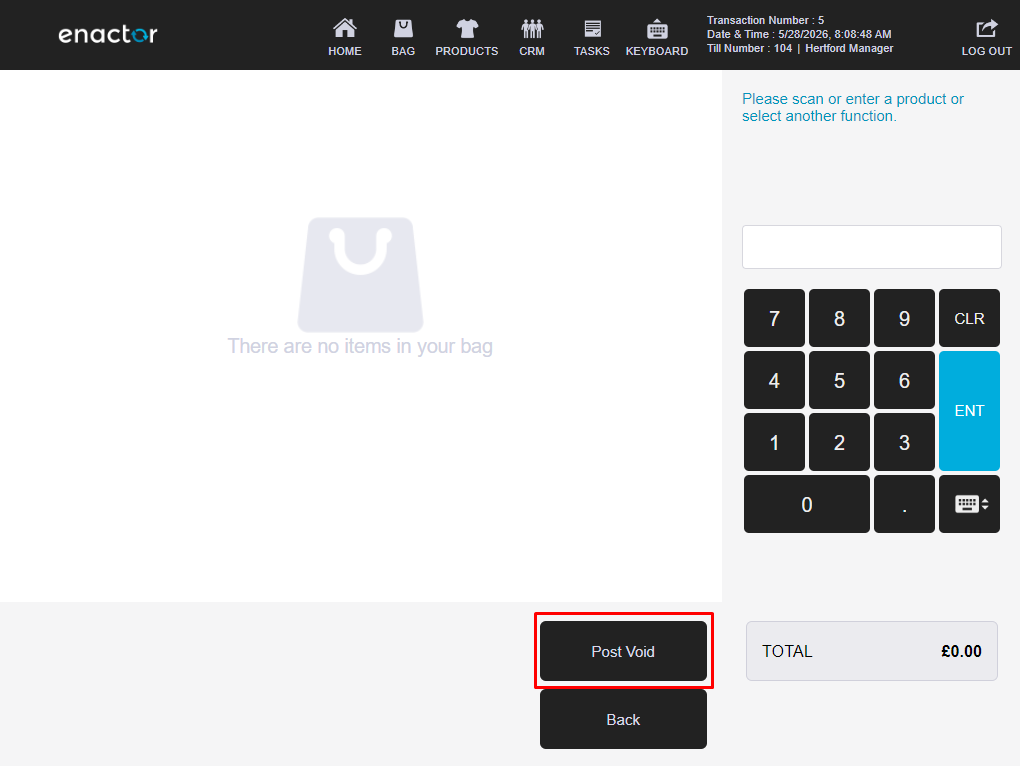Click 'Transaction Number : 5' text
This screenshot has height=766, width=1020.
coord(766,20)
